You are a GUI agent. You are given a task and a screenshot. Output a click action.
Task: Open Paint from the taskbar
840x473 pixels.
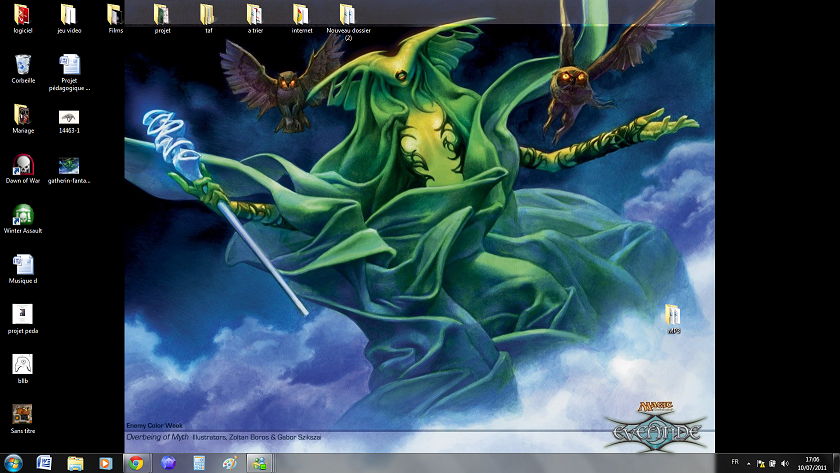[230, 463]
